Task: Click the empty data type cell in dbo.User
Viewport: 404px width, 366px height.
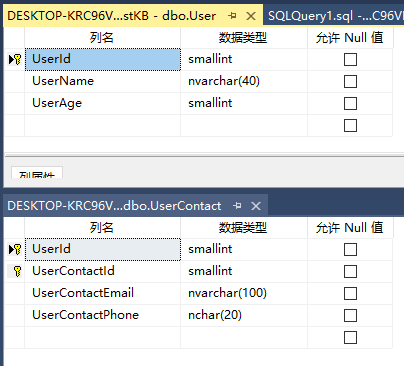Action: (244, 125)
